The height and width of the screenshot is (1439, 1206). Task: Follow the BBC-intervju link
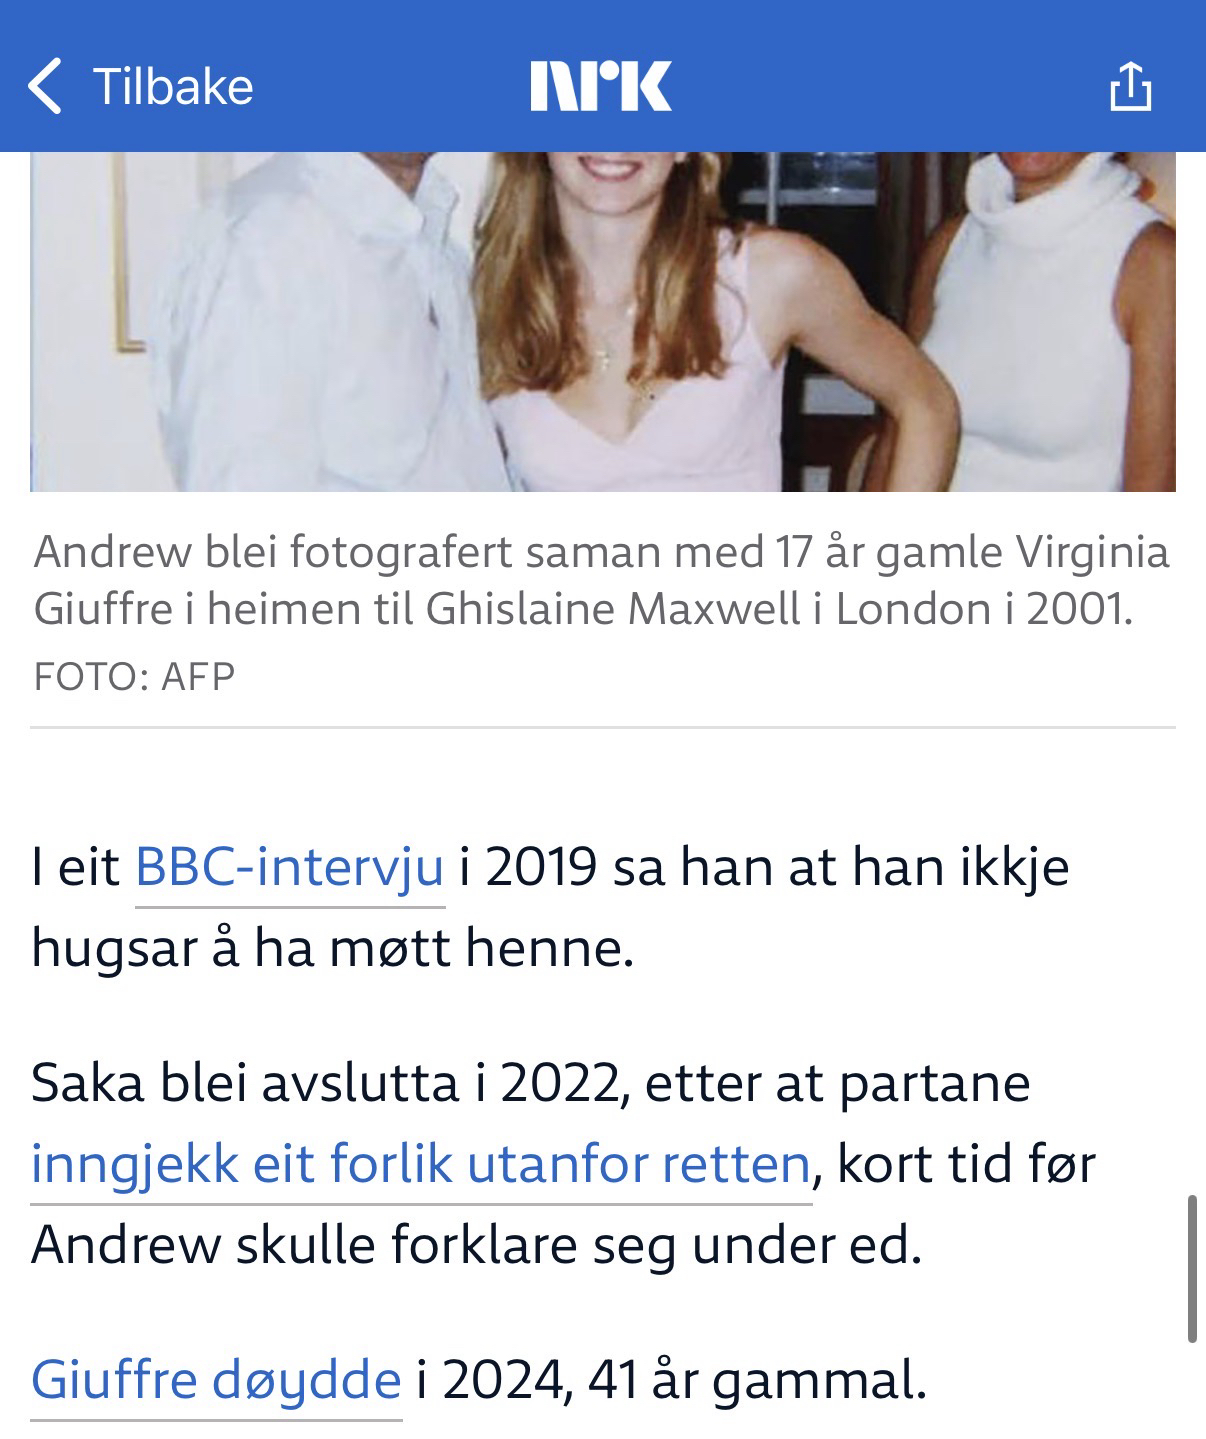(289, 867)
